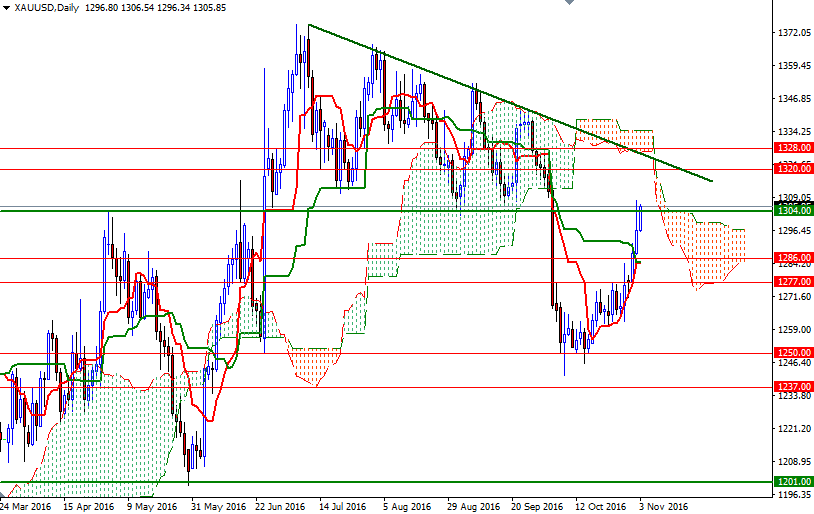Image resolution: width=814 pixels, height=514 pixels.
Task: Click the 14 Jul 2016 date label
Action: tap(343, 506)
